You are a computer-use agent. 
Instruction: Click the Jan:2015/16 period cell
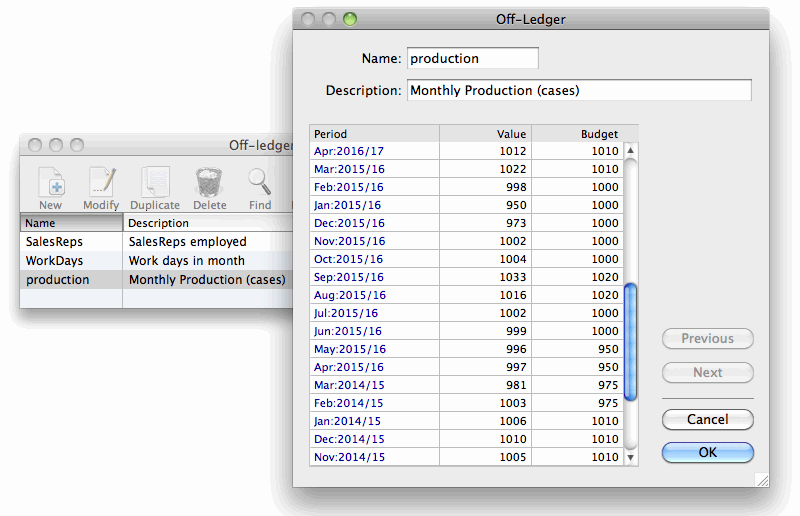click(374, 205)
